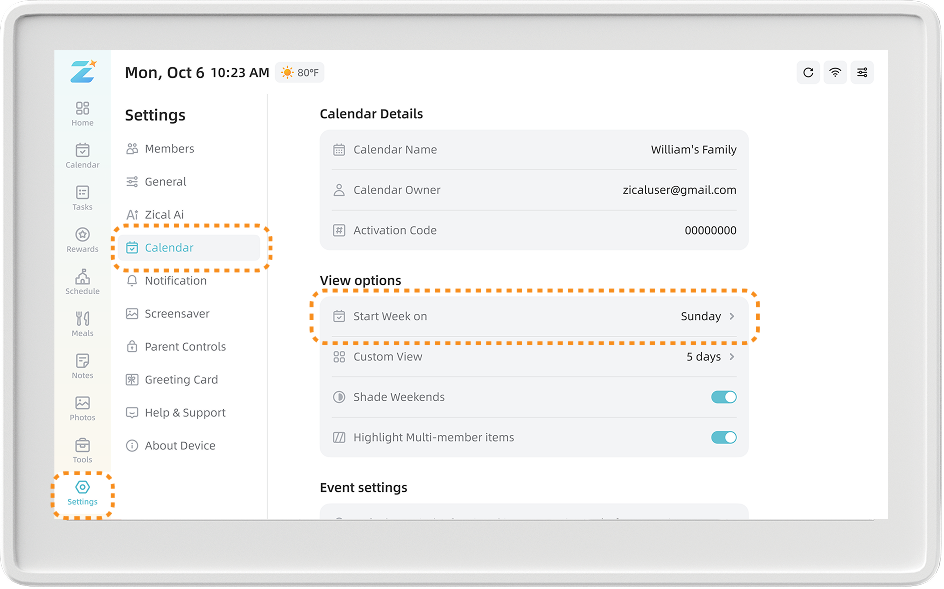
Task: Click the View options heading
Action: click(x=360, y=281)
